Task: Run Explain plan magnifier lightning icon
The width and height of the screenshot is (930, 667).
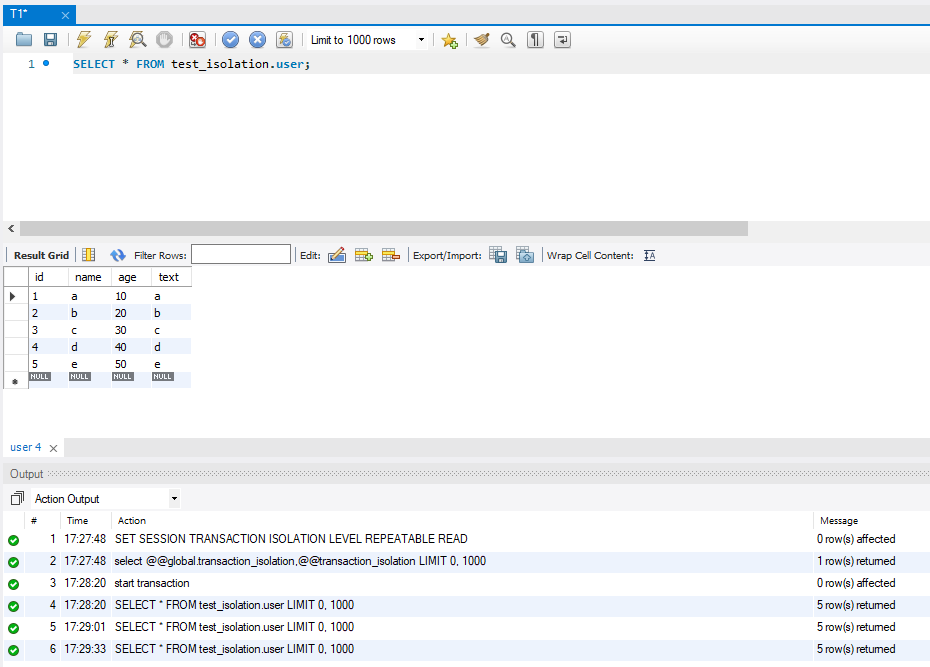Action: click(x=138, y=40)
